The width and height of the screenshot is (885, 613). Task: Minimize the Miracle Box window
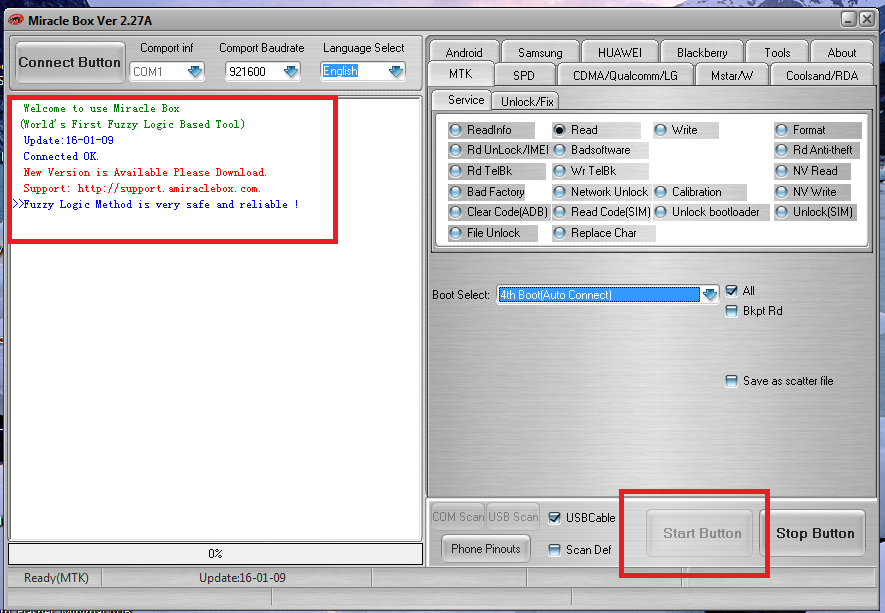[x=848, y=19]
